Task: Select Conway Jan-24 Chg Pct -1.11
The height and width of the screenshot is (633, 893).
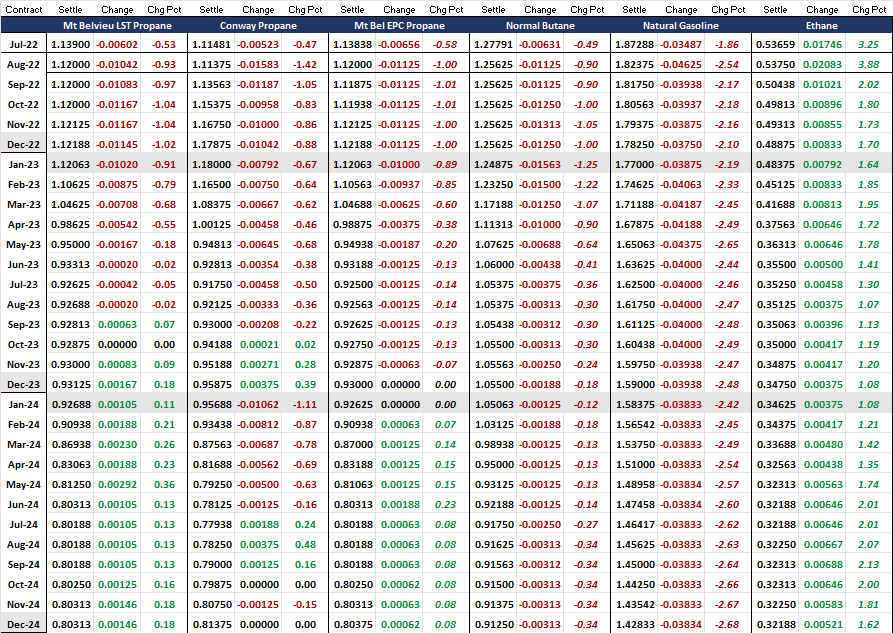Action: (x=304, y=405)
